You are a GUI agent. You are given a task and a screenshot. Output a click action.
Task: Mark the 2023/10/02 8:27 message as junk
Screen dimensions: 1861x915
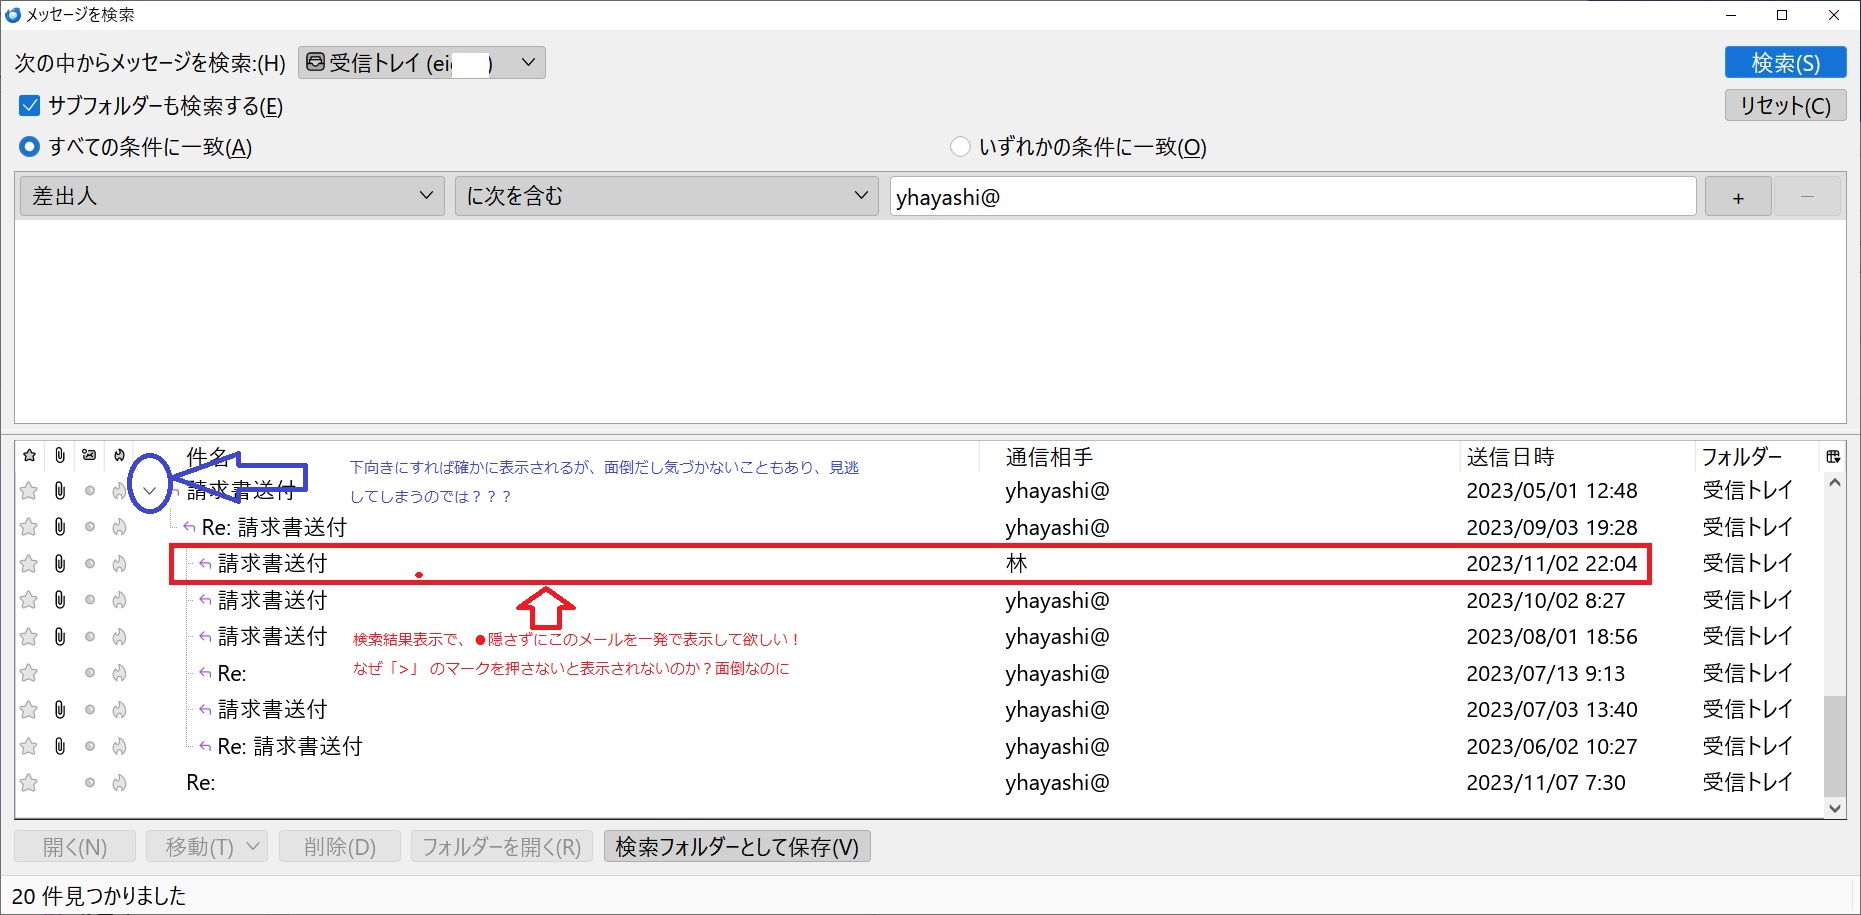click(119, 601)
